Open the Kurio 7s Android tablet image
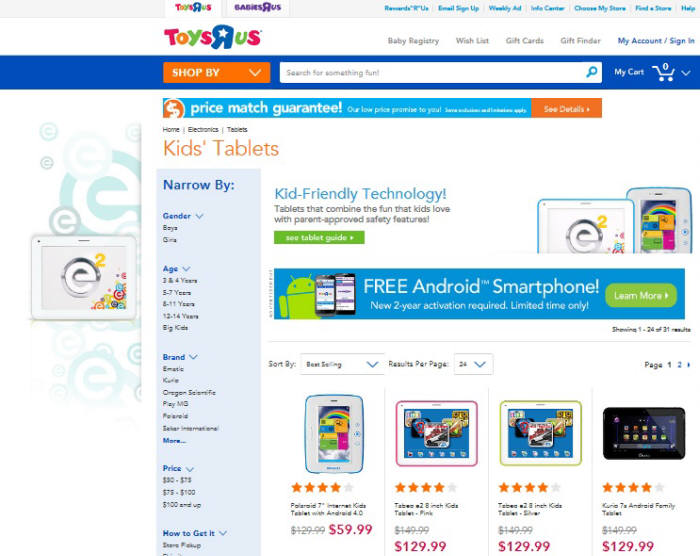Screen dimensions: 700x556 tap(644, 434)
